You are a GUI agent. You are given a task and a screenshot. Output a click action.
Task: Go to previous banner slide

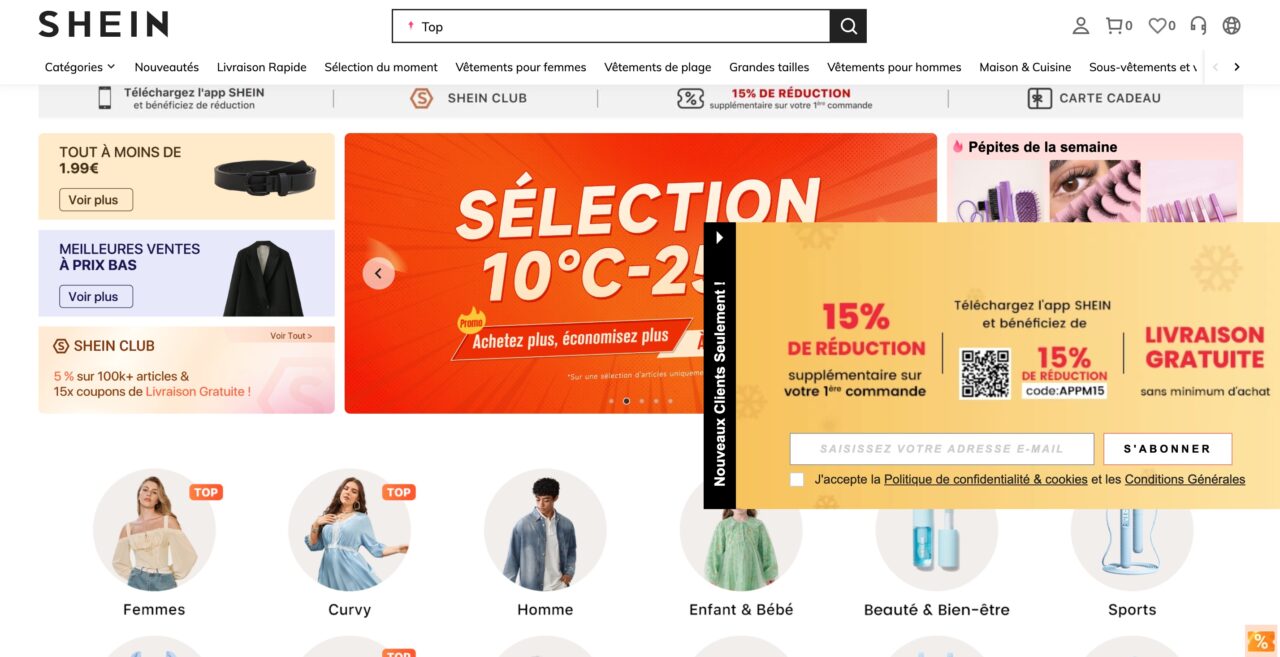pos(378,273)
